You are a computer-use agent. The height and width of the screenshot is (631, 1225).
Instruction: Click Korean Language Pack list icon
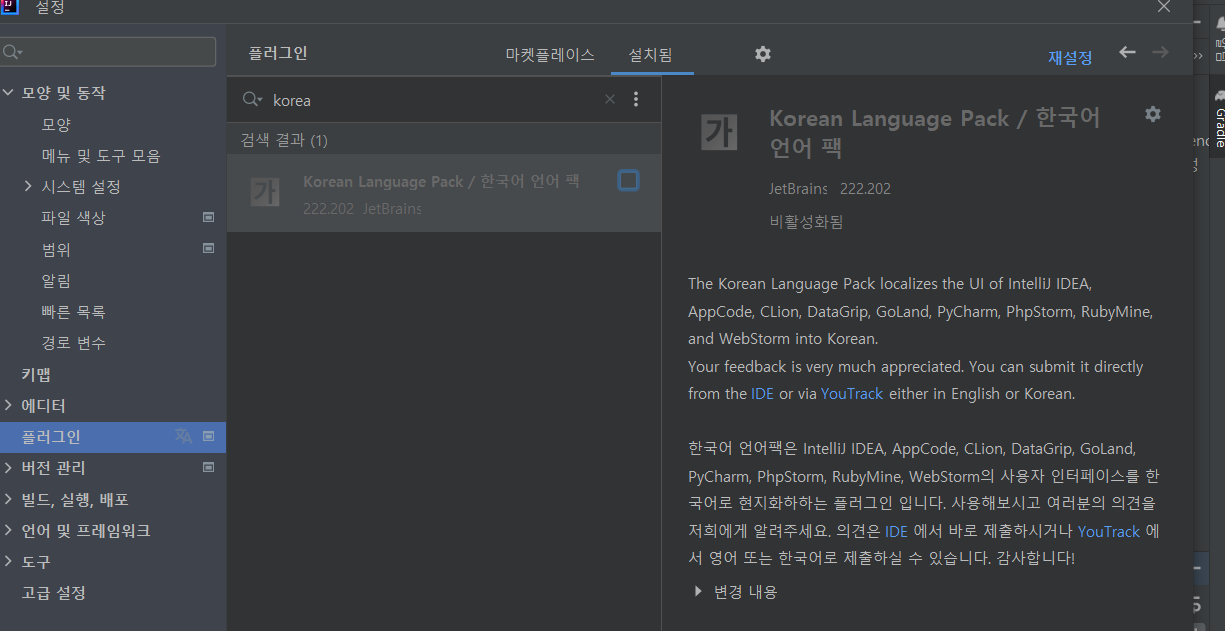[265, 192]
